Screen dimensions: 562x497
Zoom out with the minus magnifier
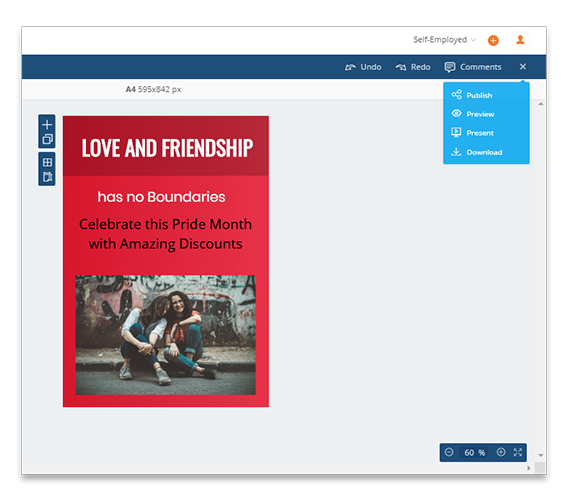449,452
